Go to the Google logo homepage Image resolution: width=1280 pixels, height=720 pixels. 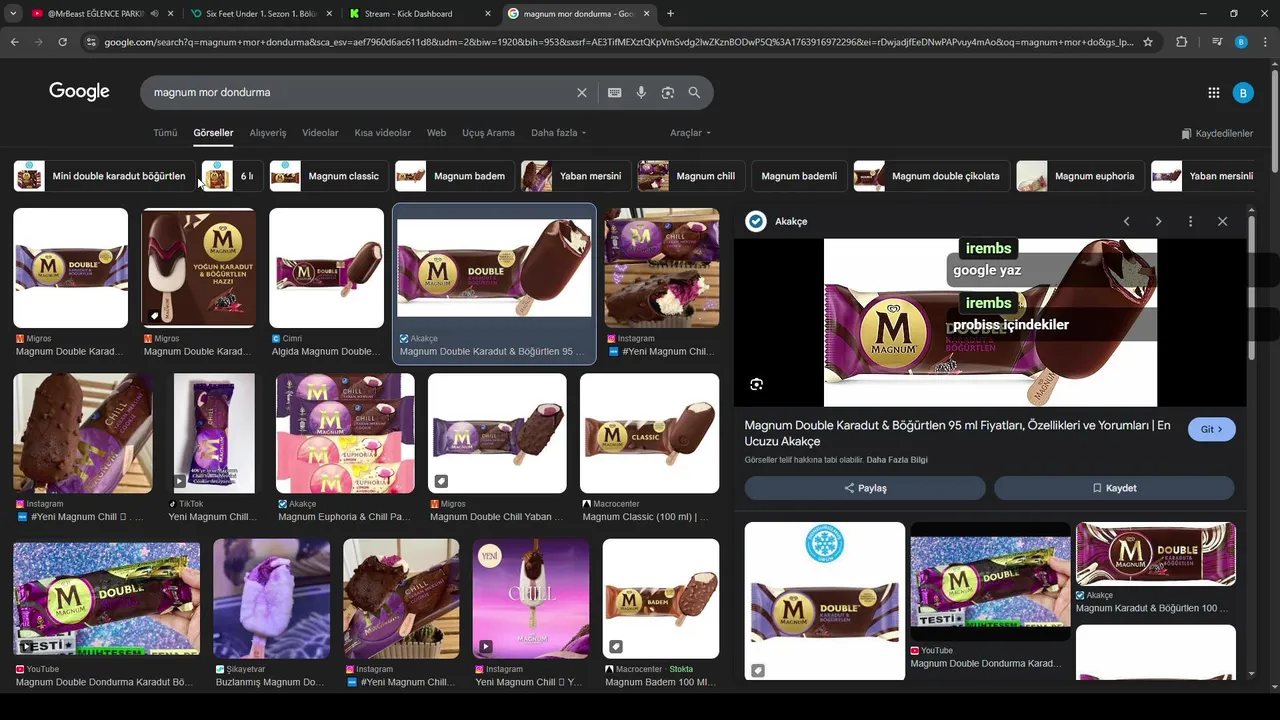pyautogui.click(x=79, y=92)
